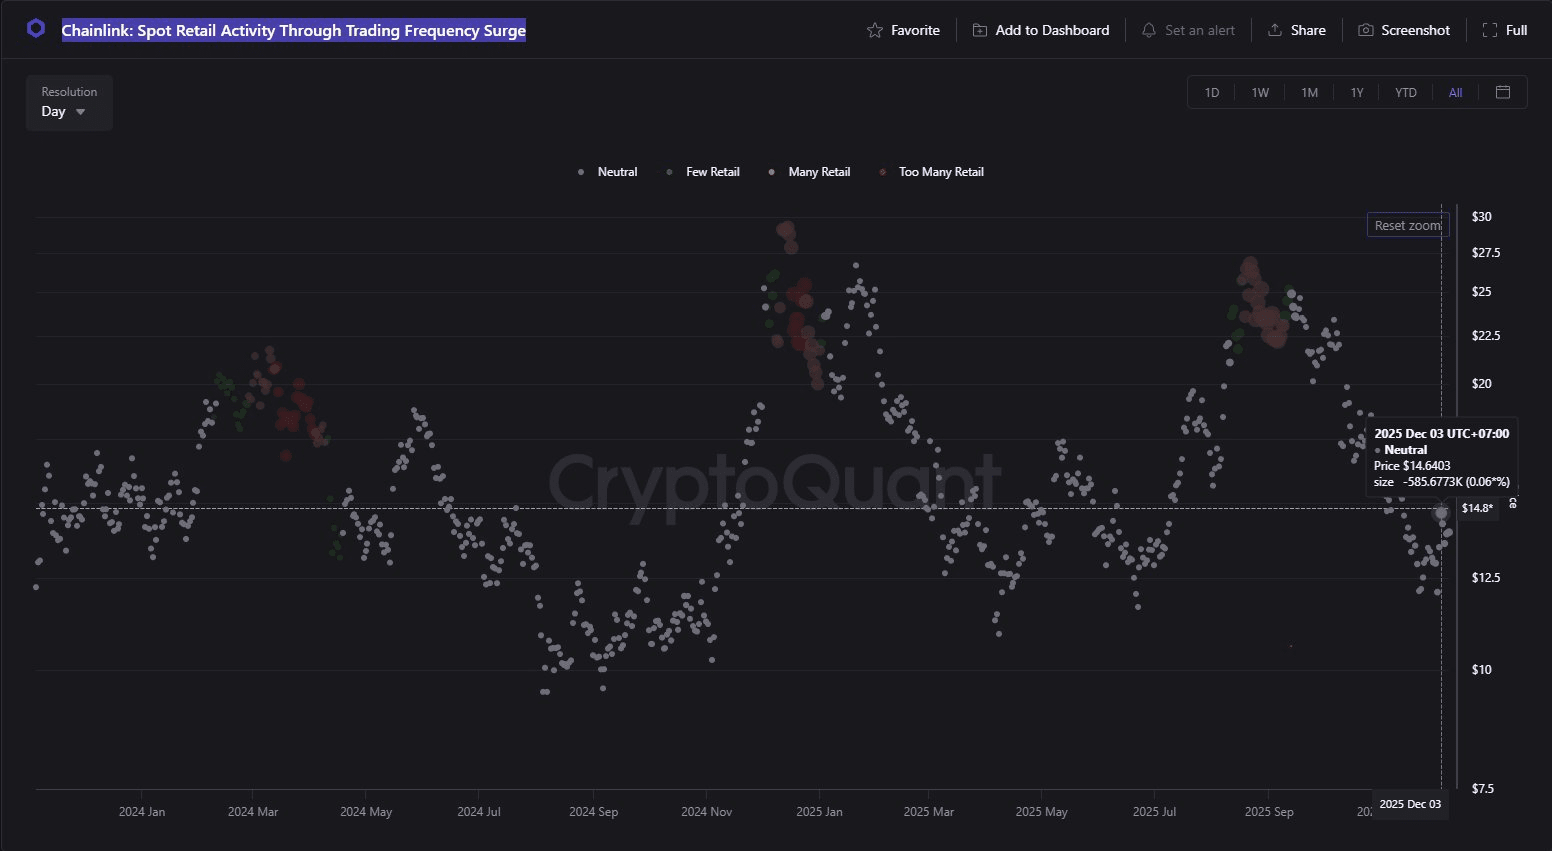This screenshot has width=1552, height=851.
Task: Click the Few Retail legend dot
Action: [669, 172]
